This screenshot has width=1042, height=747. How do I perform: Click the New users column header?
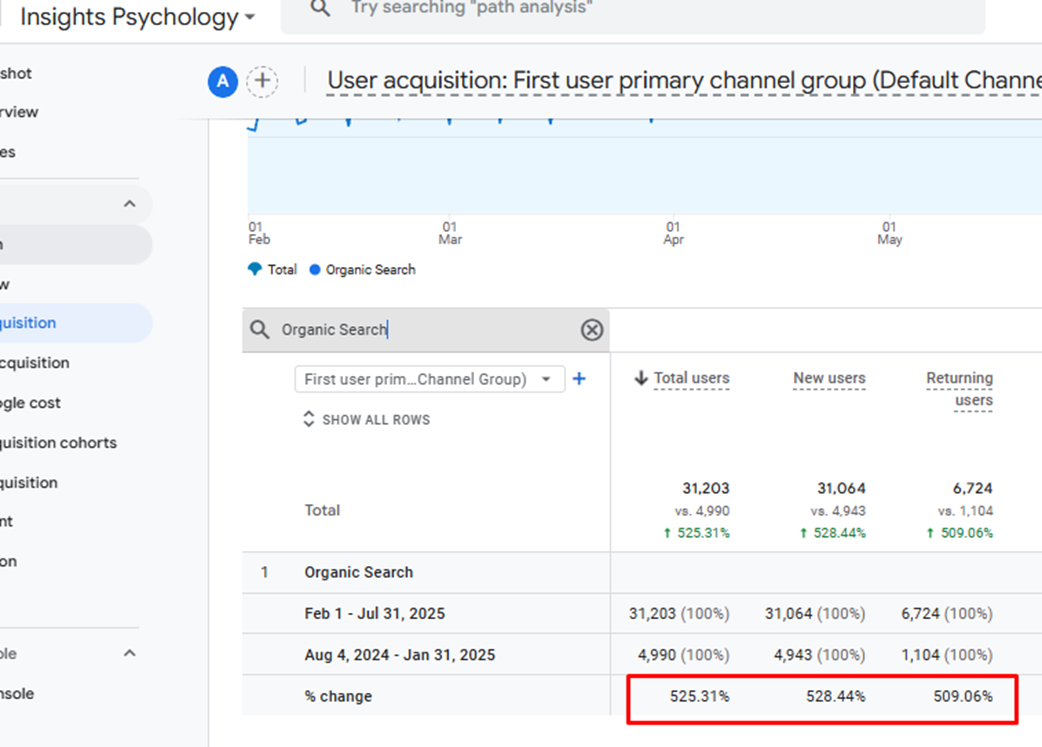pyautogui.click(x=829, y=378)
